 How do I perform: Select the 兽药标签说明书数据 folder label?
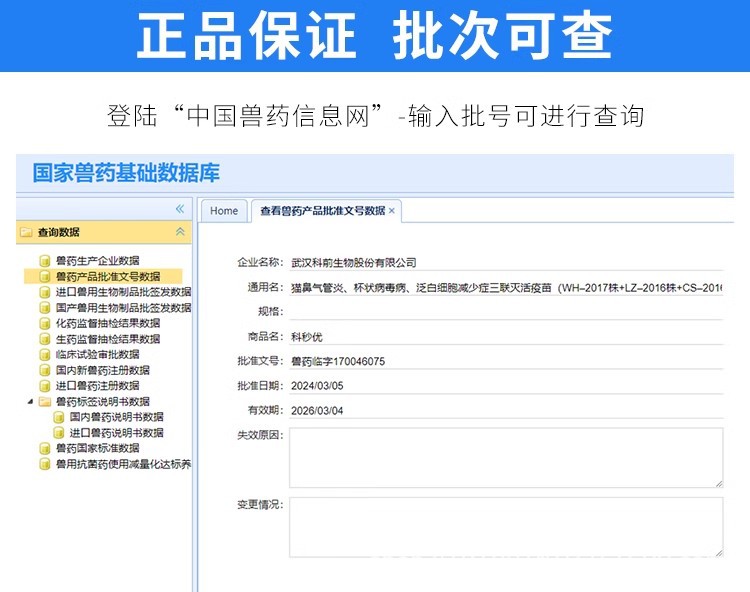coord(103,401)
